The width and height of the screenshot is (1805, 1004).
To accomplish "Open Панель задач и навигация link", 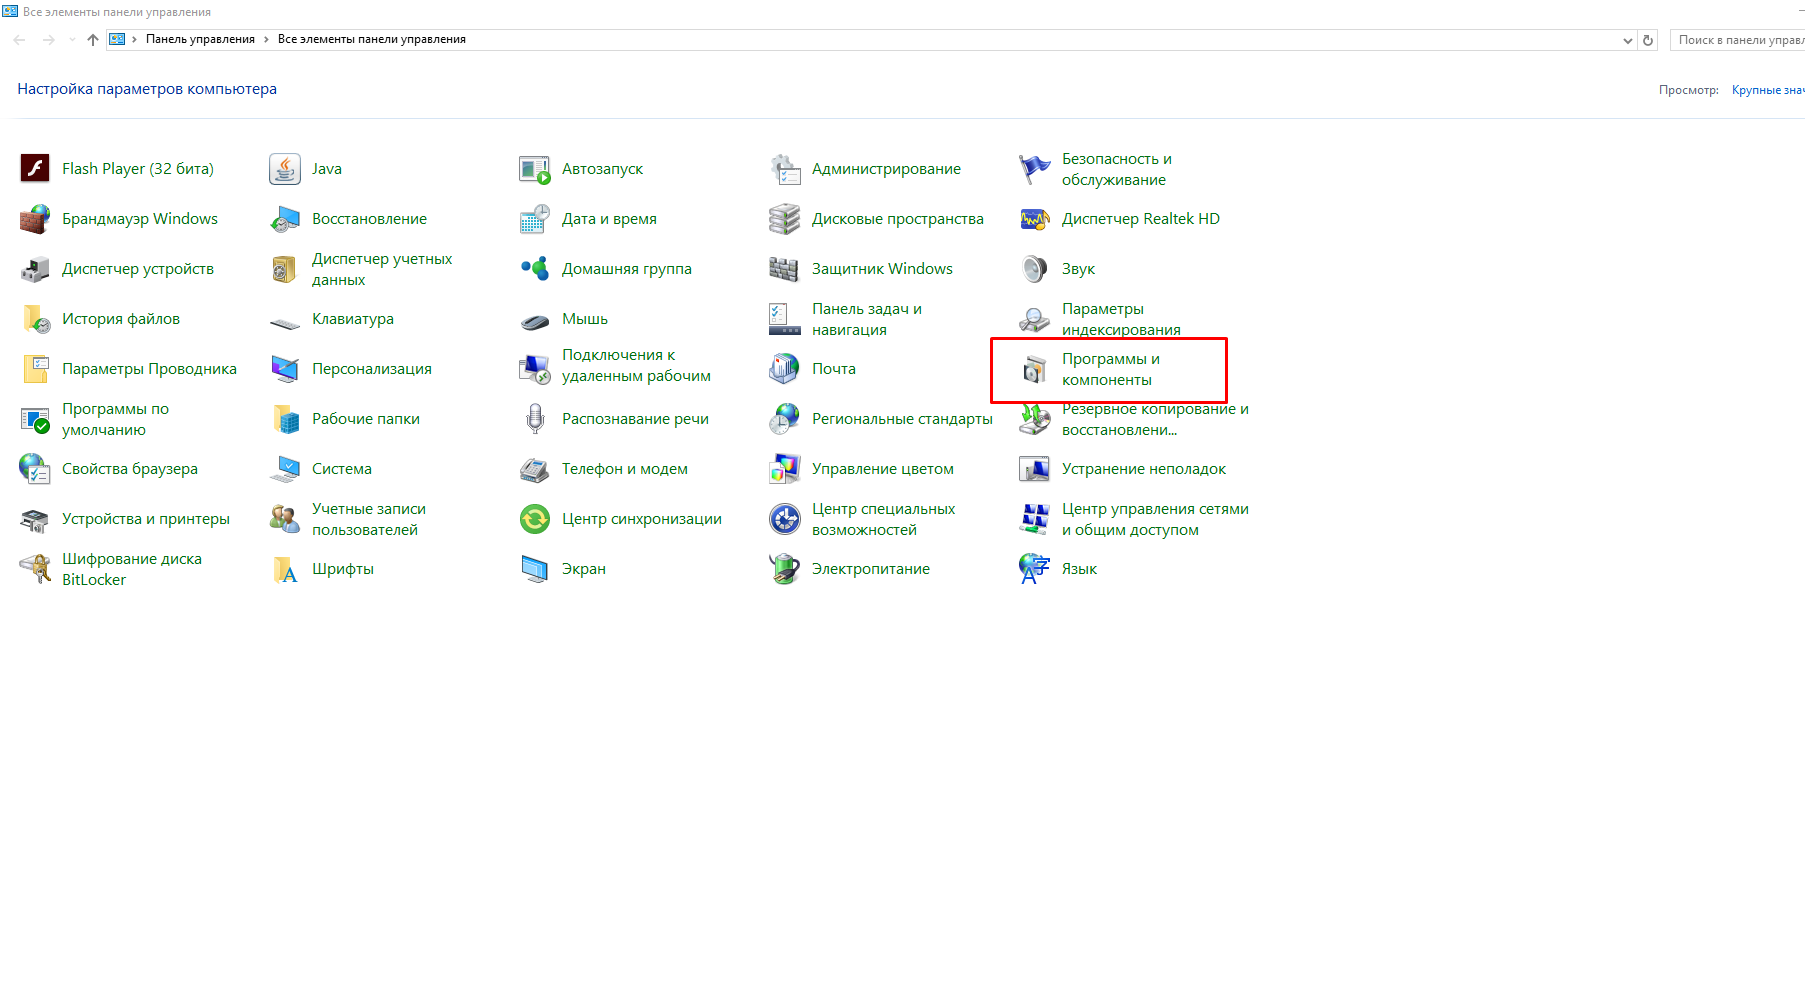I will [867, 319].
